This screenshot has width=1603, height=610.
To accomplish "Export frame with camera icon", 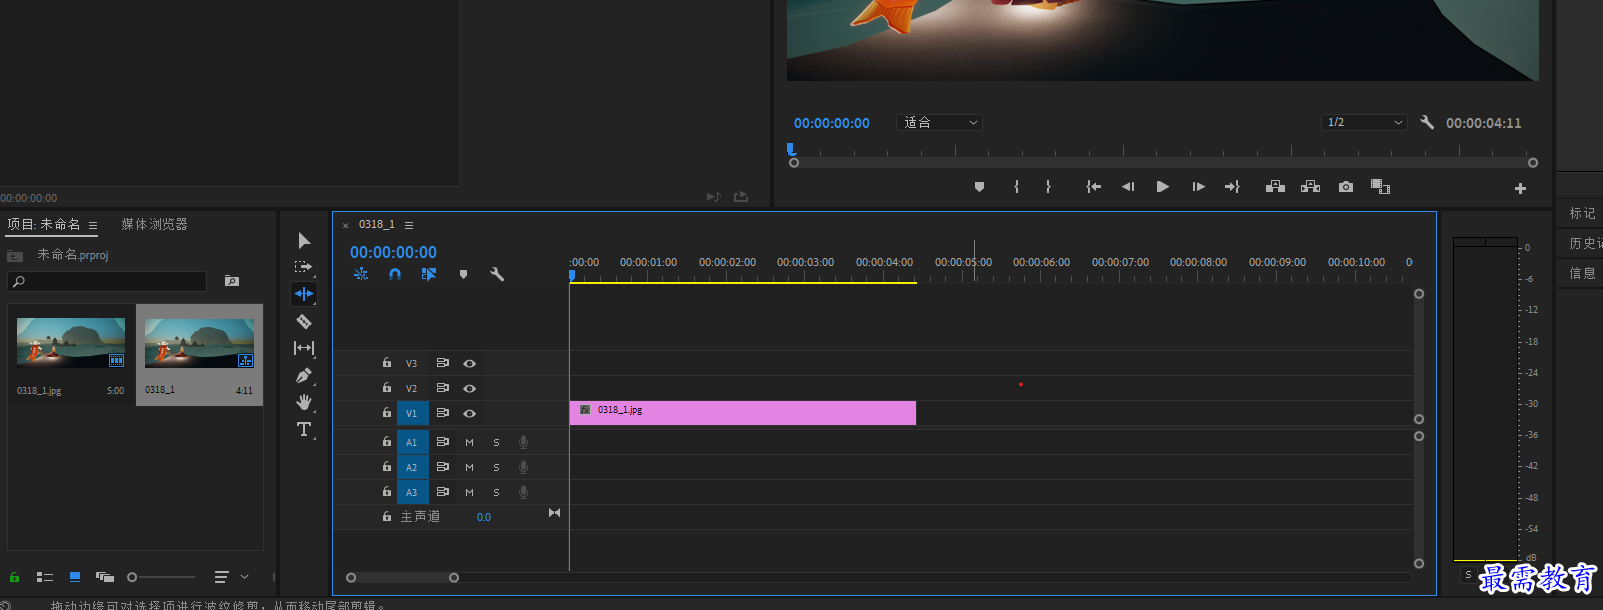I will pos(1346,187).
